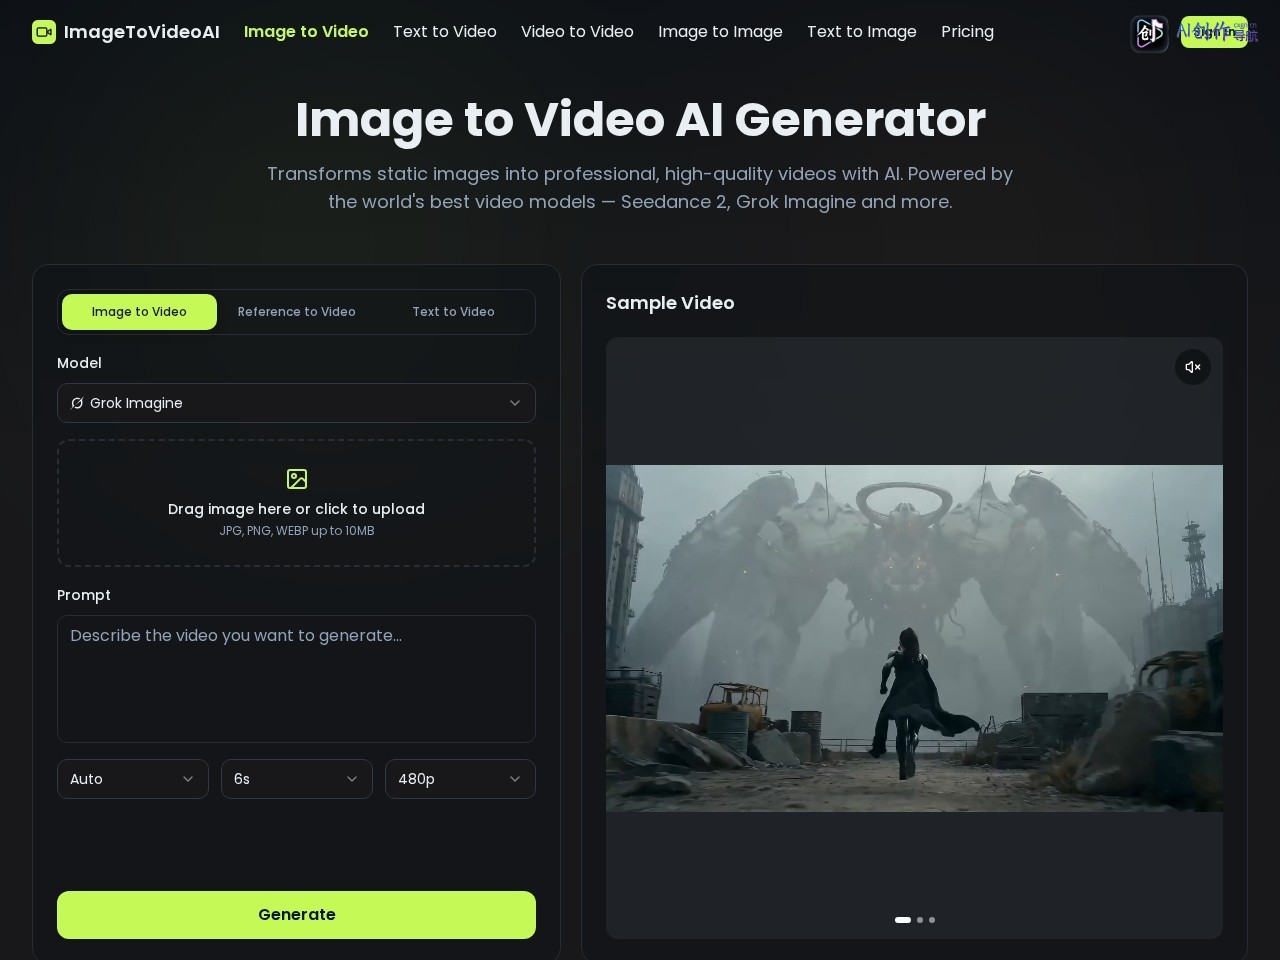Image resolution: width=1280 pixels, height=960 pixels.
Task: Open the Auto aspect ratio dropdown
Action: pyautogui.click(x=133, y=779)
